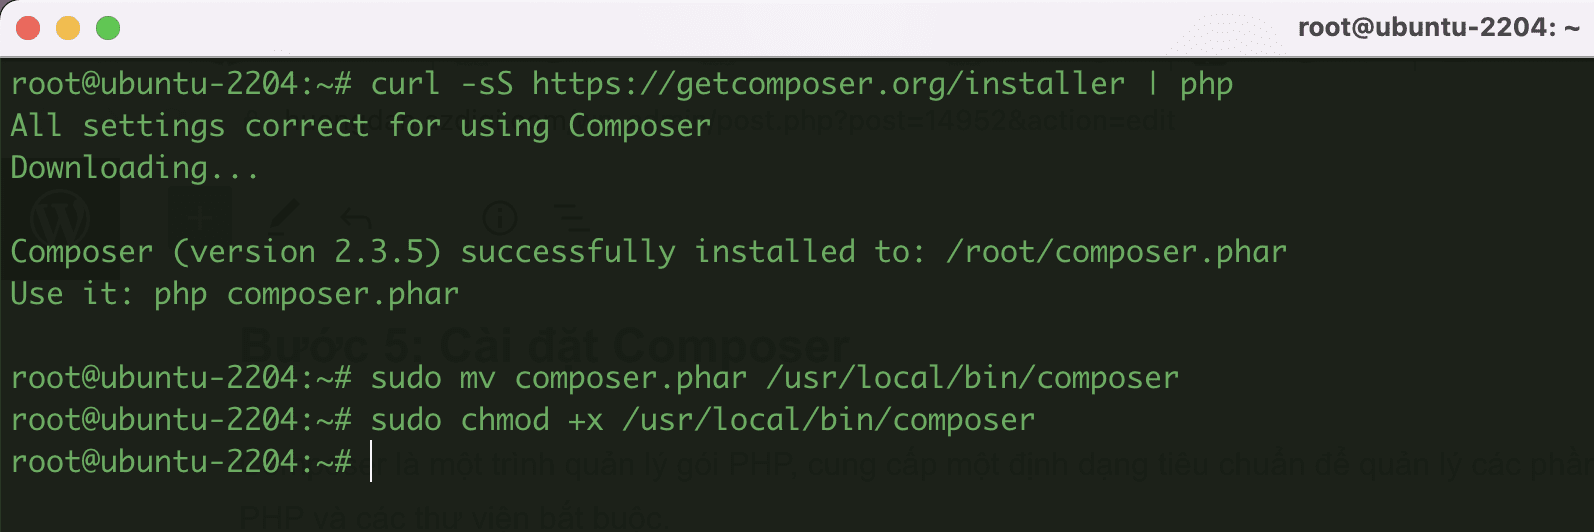
Task: Click the Downloading... status line
Action: (x=134, y=168)
